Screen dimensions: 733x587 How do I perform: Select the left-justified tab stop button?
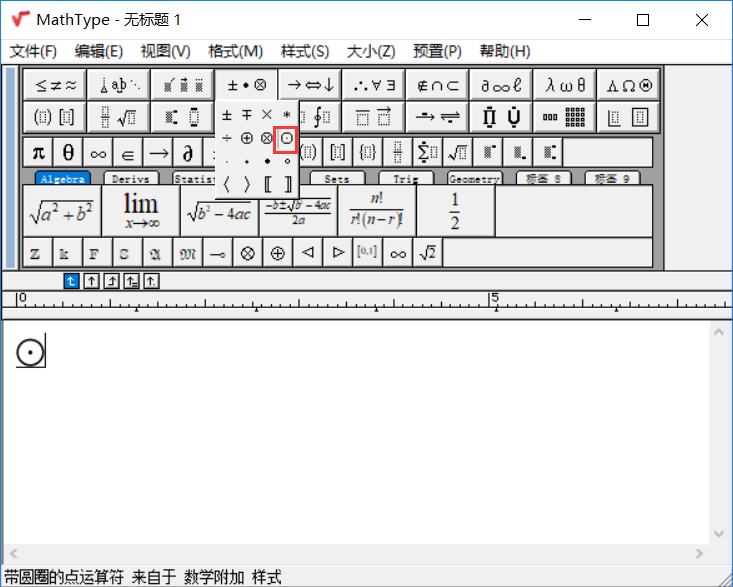pyautogui.click(x=71, y=281)
